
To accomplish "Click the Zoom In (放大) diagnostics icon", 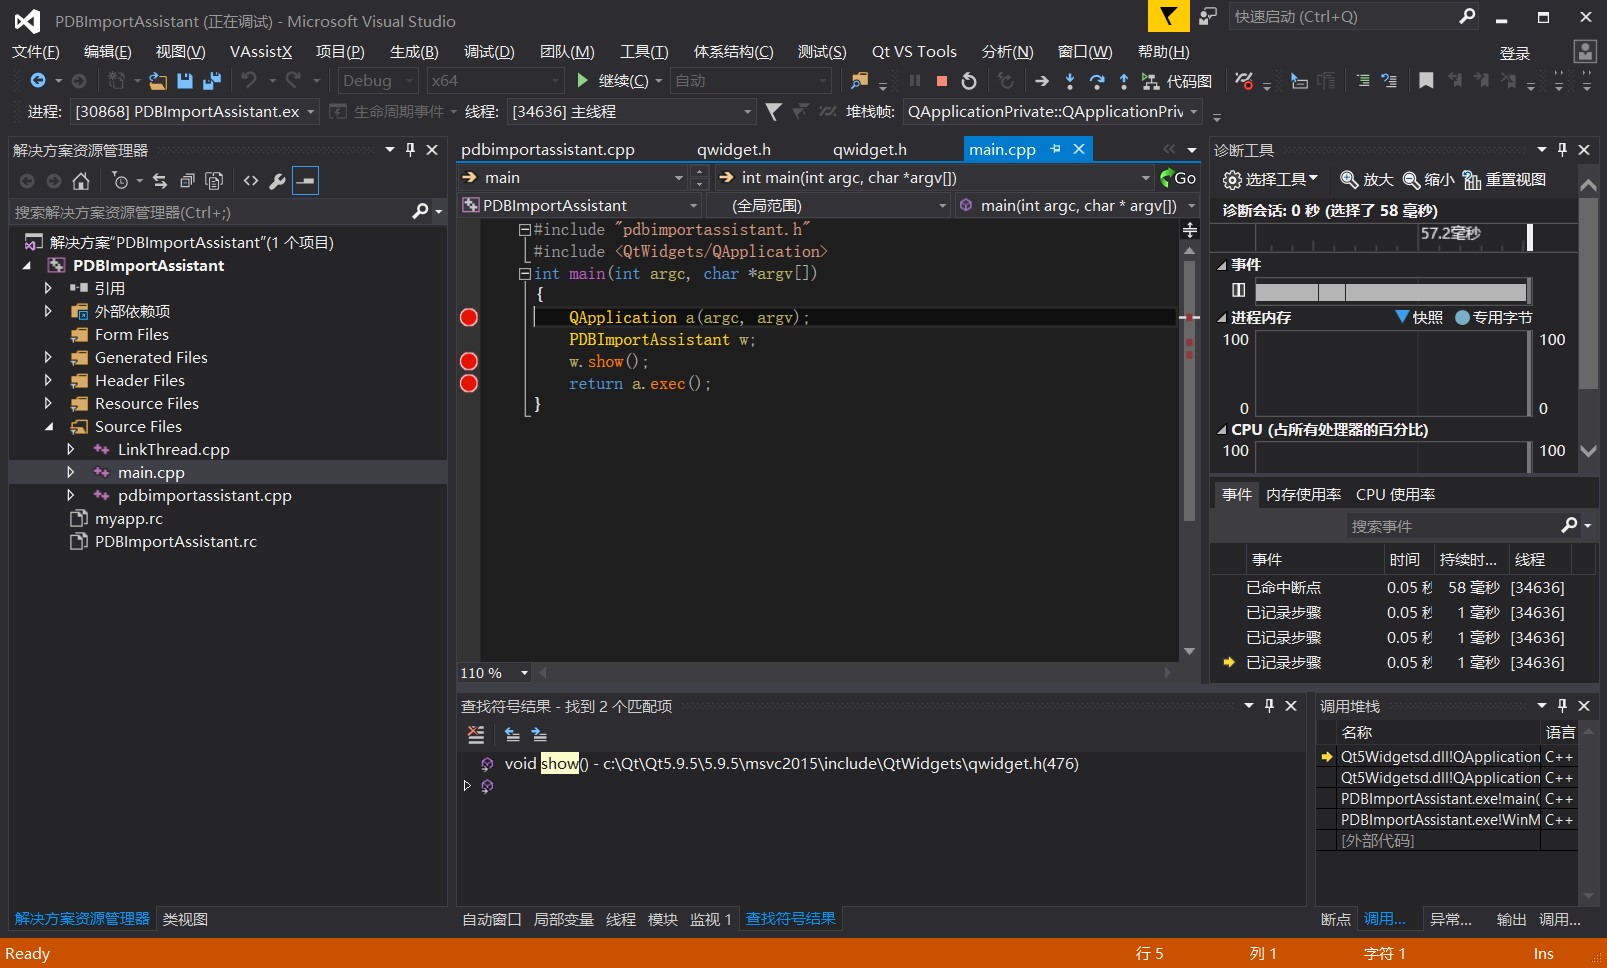I will 1367,179.
